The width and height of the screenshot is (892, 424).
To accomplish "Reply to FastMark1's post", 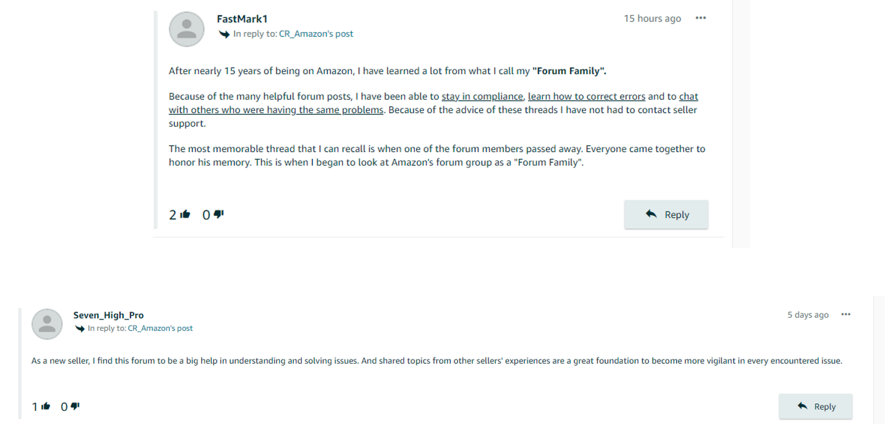I will [x=666, y=215].
